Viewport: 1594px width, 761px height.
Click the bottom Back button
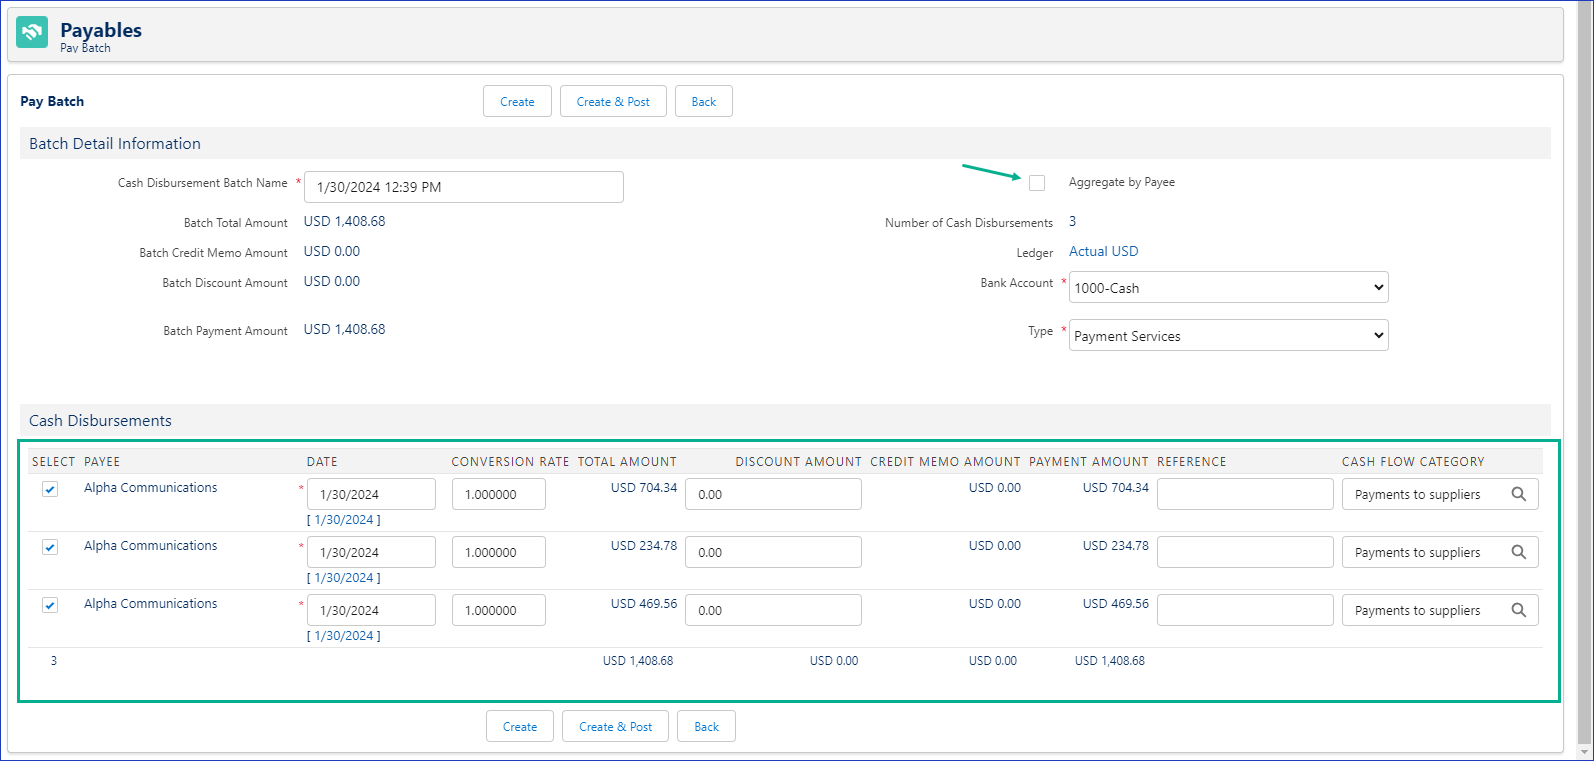(706, 727)
